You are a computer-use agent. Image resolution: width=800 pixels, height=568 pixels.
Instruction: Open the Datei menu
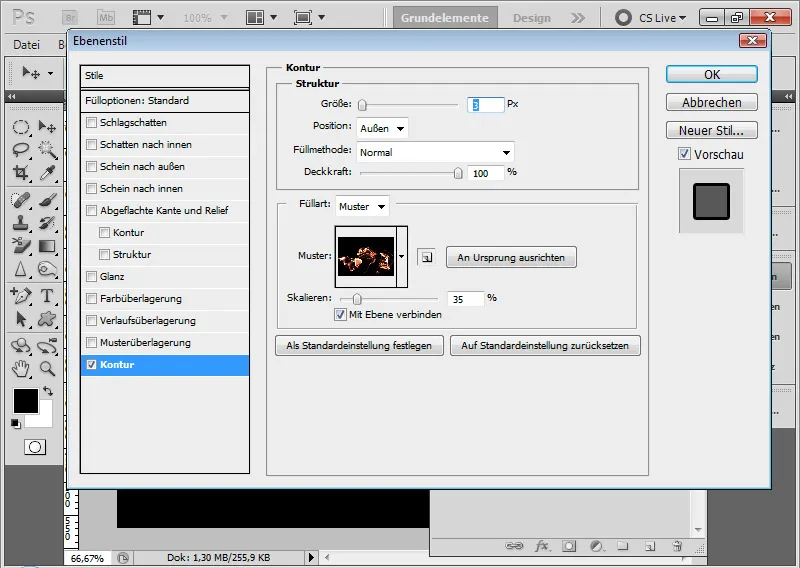click(27, 45)
